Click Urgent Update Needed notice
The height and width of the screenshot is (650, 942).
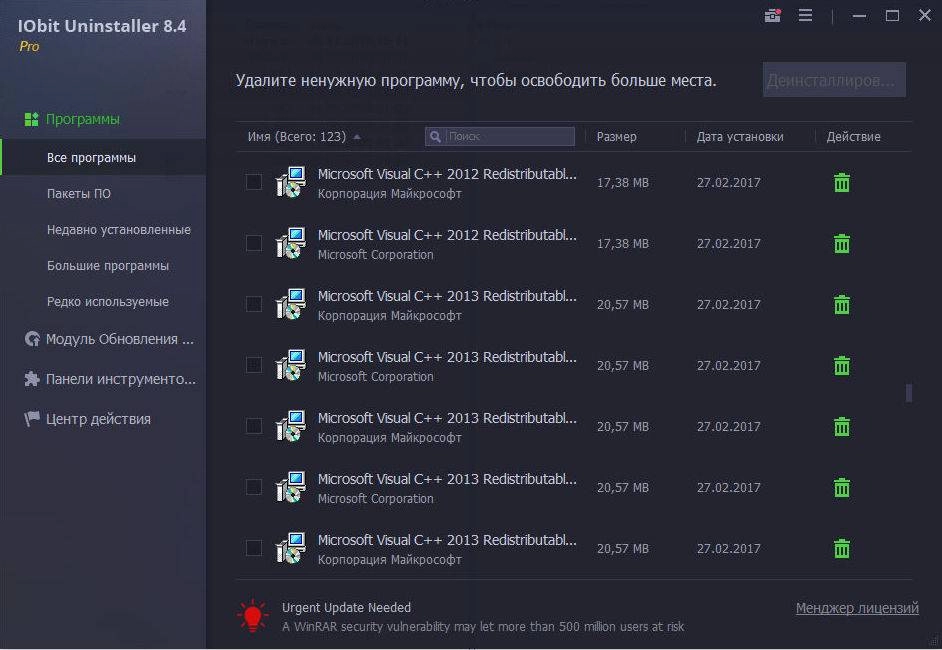346,607
